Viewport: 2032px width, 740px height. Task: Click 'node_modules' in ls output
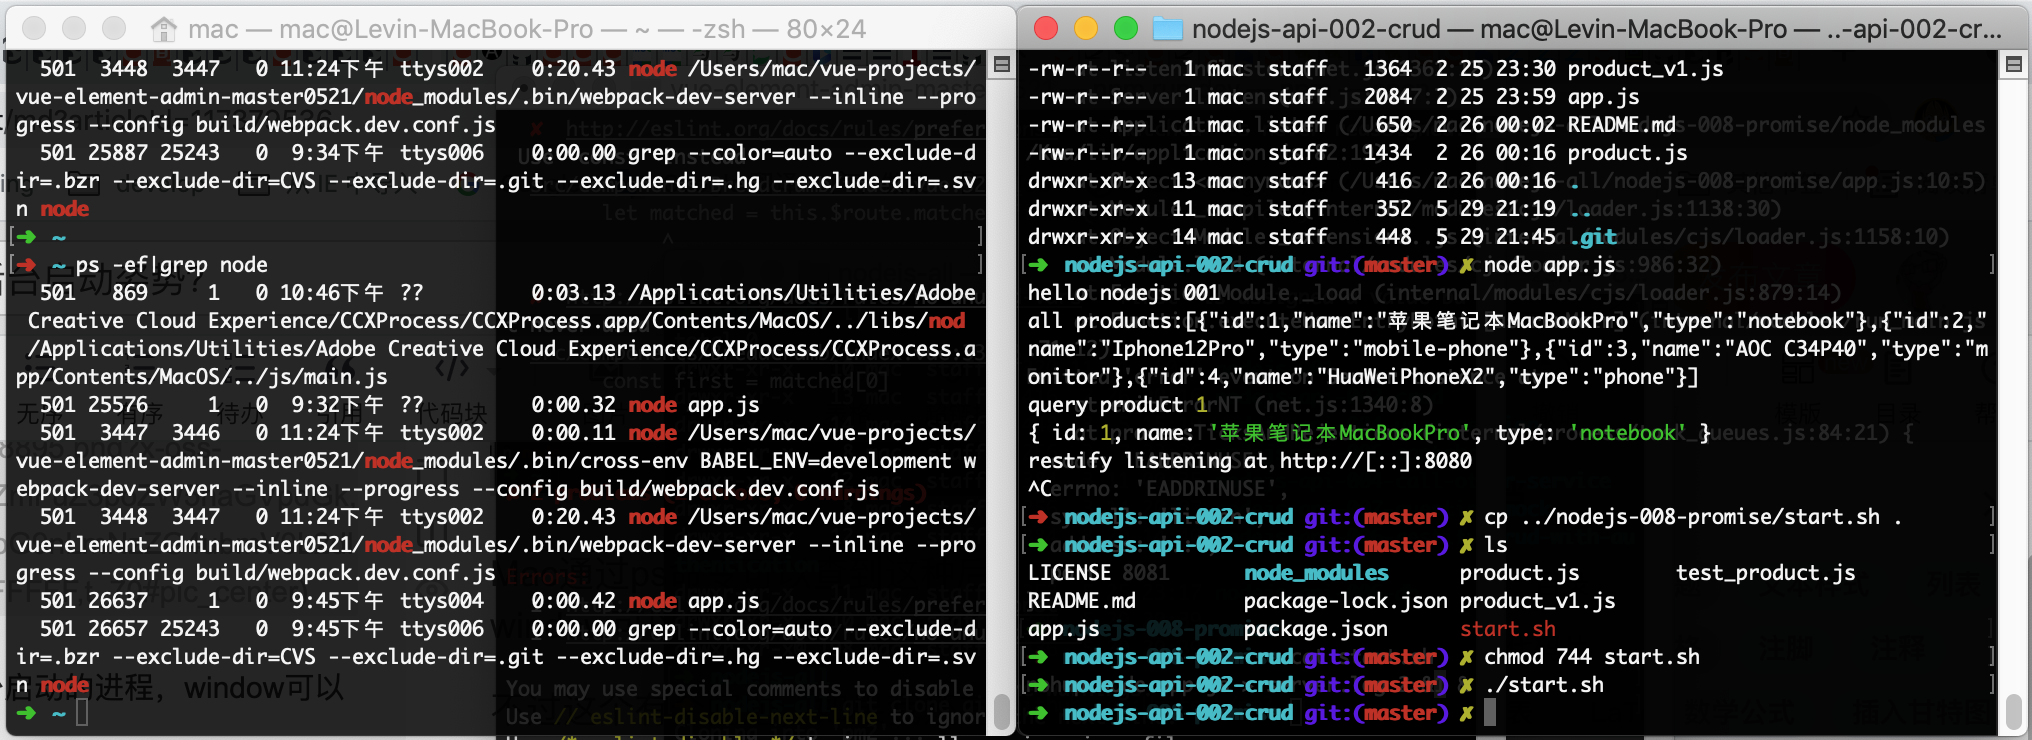point(1316,573)
